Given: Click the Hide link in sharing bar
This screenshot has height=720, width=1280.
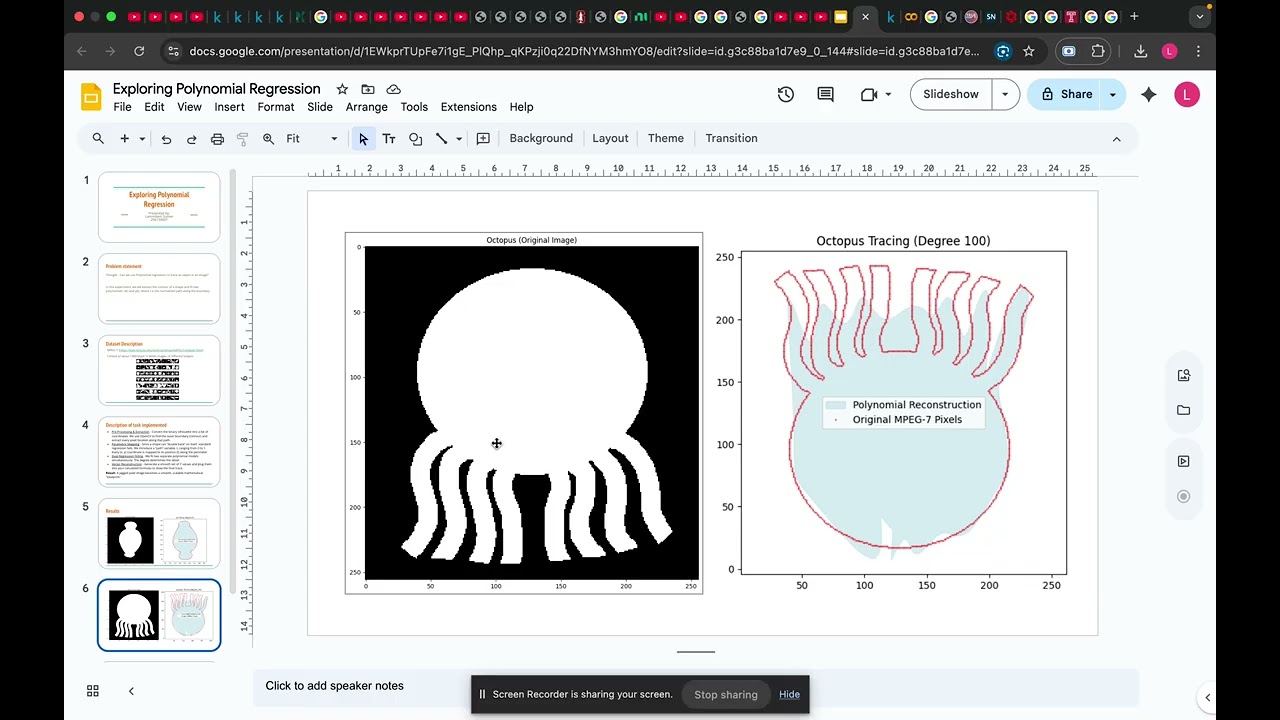Looking at the screenshot, I should (789, 694).
